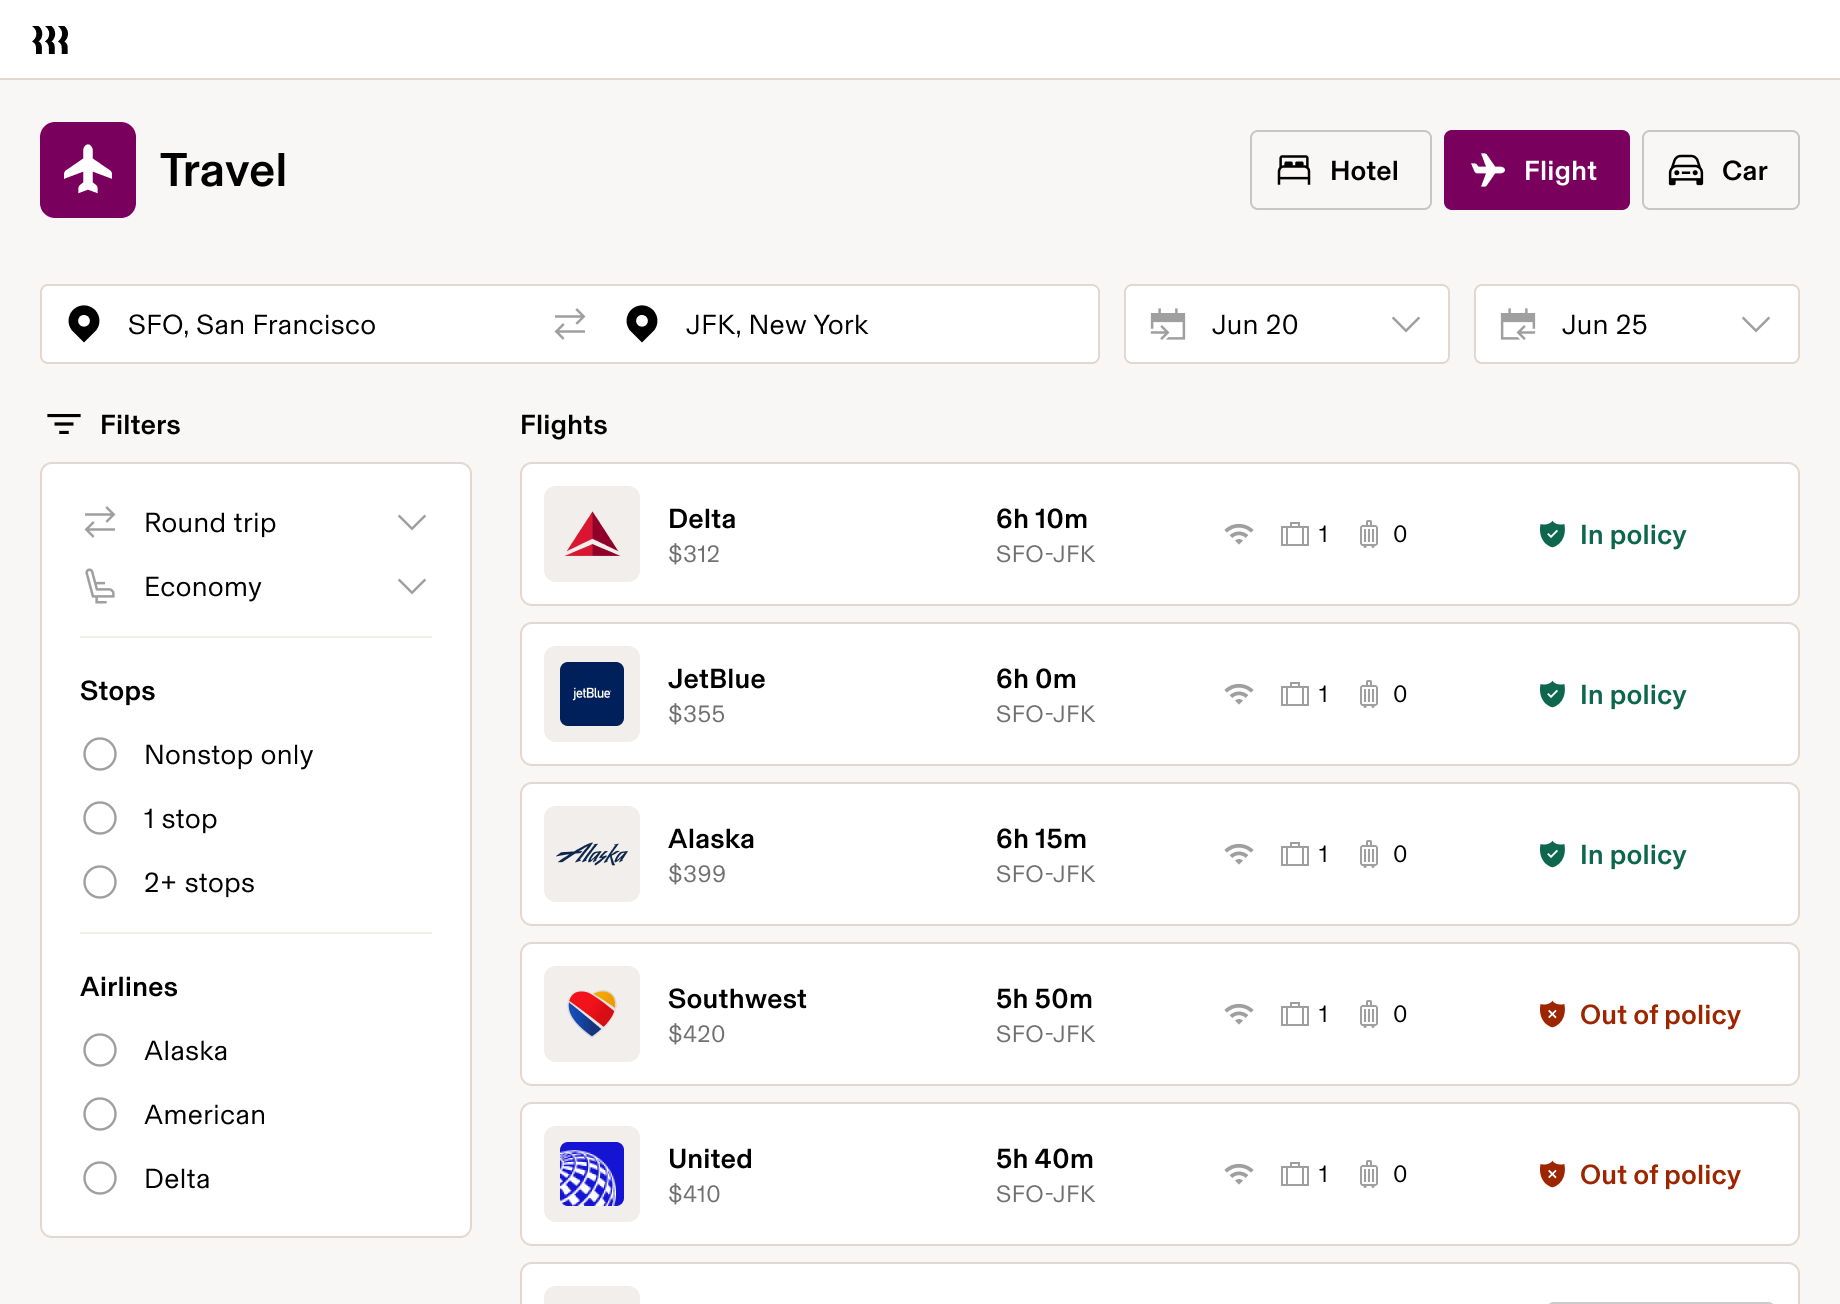Screen dimensions: 1840x1304
Task: Switch to the Hotel tab
Action: pyautogui.click(x=1340, y=170)
